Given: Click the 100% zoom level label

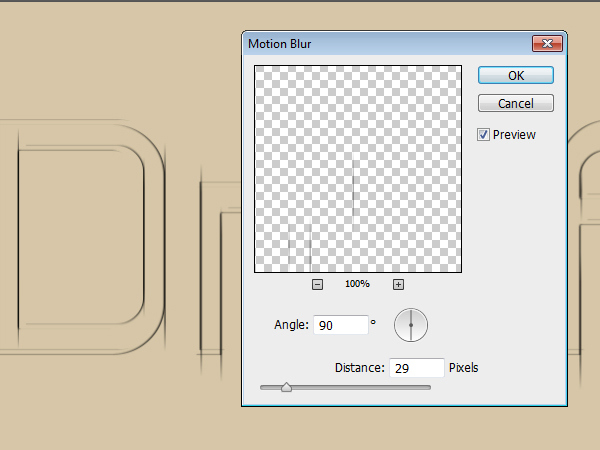Looking at the screenshot, I should [x=357, y=284].
